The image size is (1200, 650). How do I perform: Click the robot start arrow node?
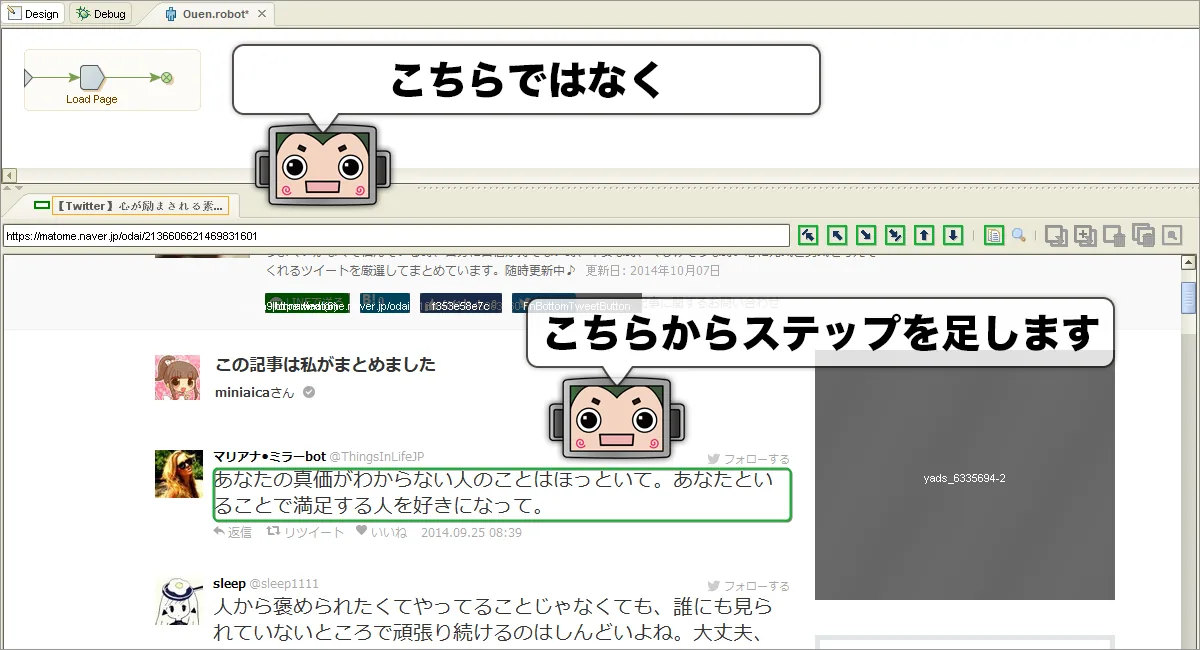coord(29,77)
